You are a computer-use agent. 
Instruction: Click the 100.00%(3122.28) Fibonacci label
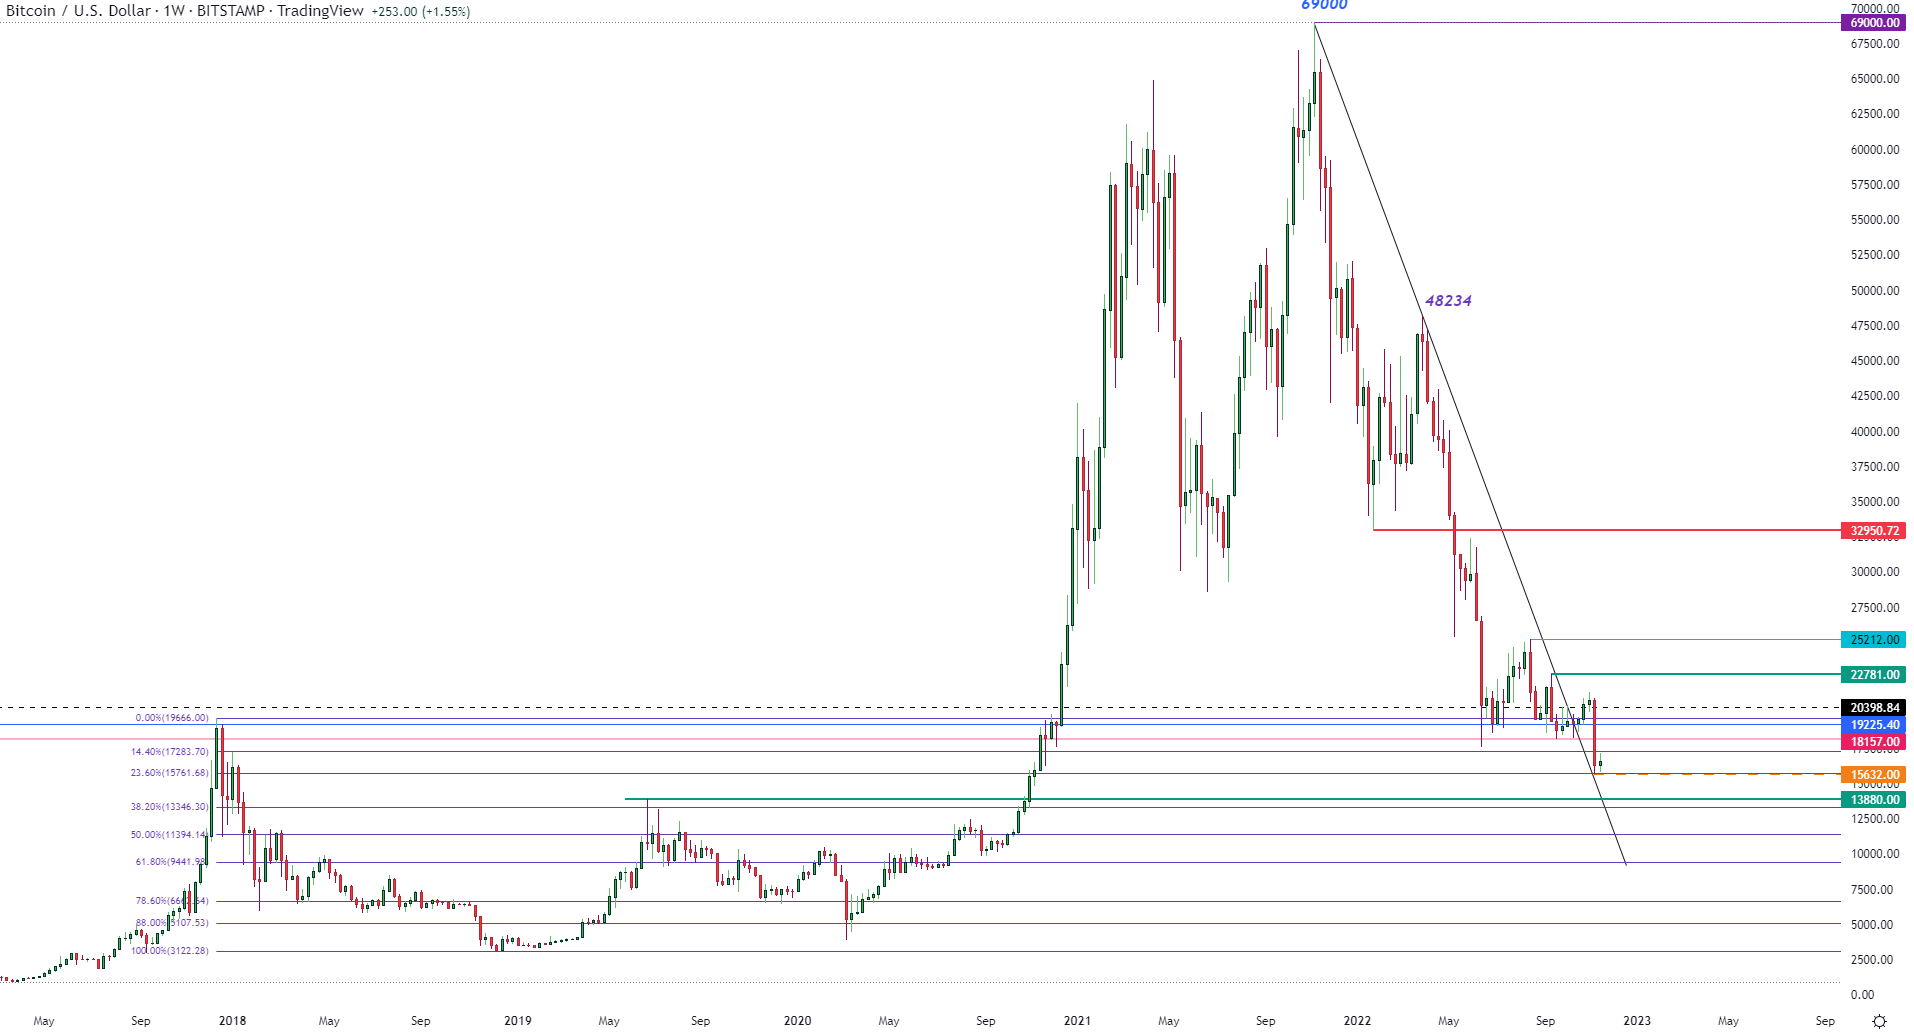coord(170,951)
